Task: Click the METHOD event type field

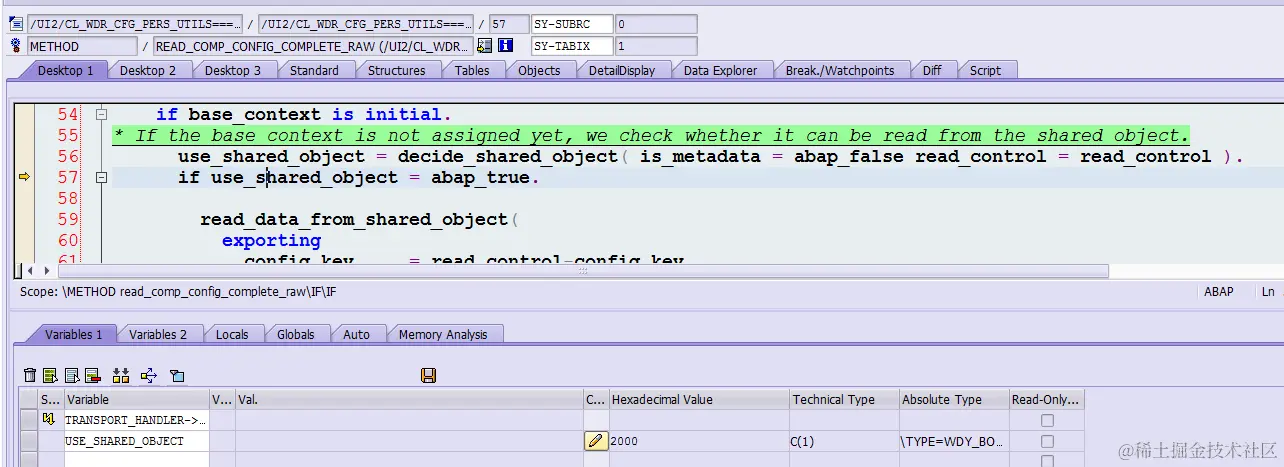Action: pyautogui.click(x=82, y=46)
